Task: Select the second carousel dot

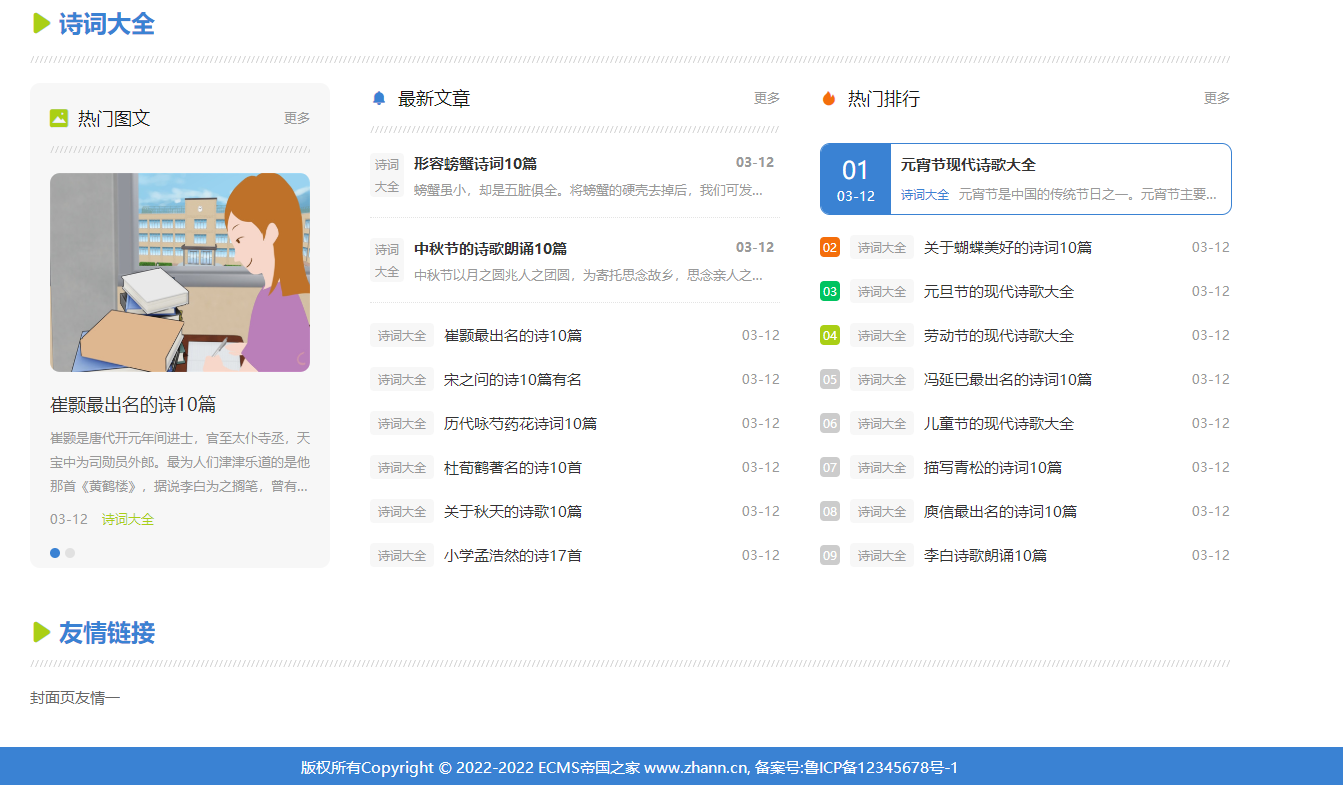Action: click(70, 552)
